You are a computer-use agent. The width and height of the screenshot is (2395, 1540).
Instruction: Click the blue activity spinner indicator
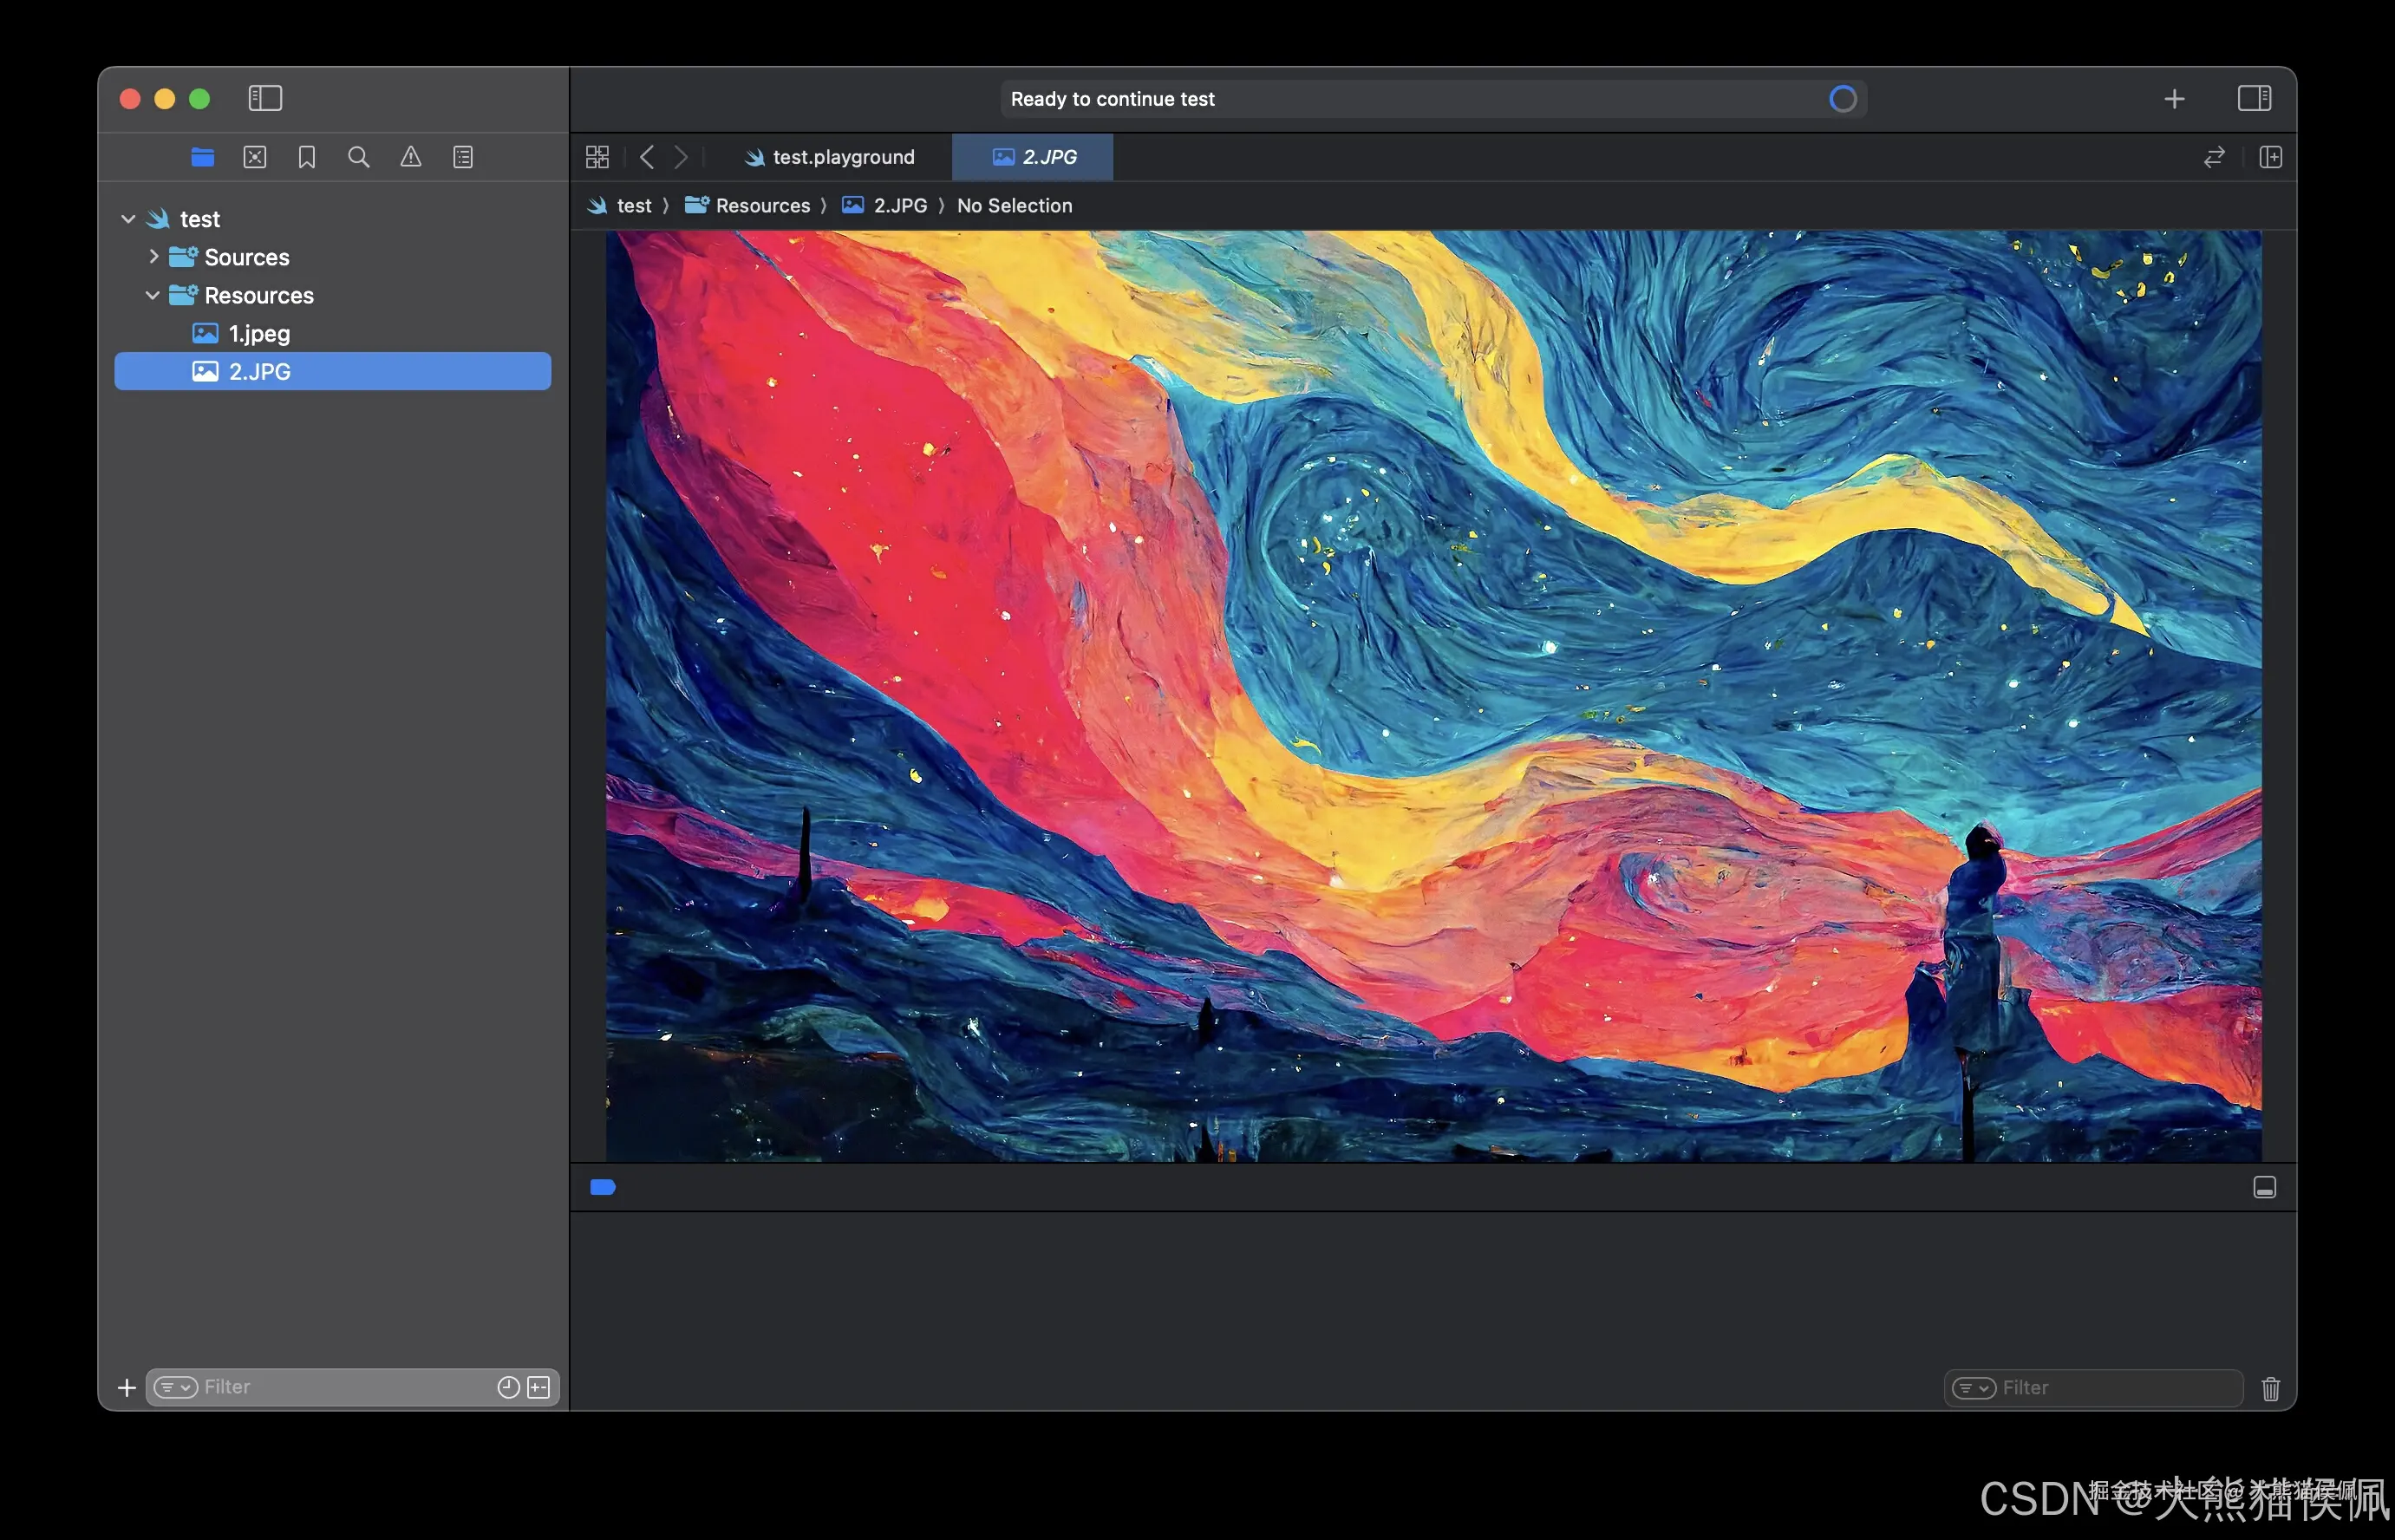1843,99
